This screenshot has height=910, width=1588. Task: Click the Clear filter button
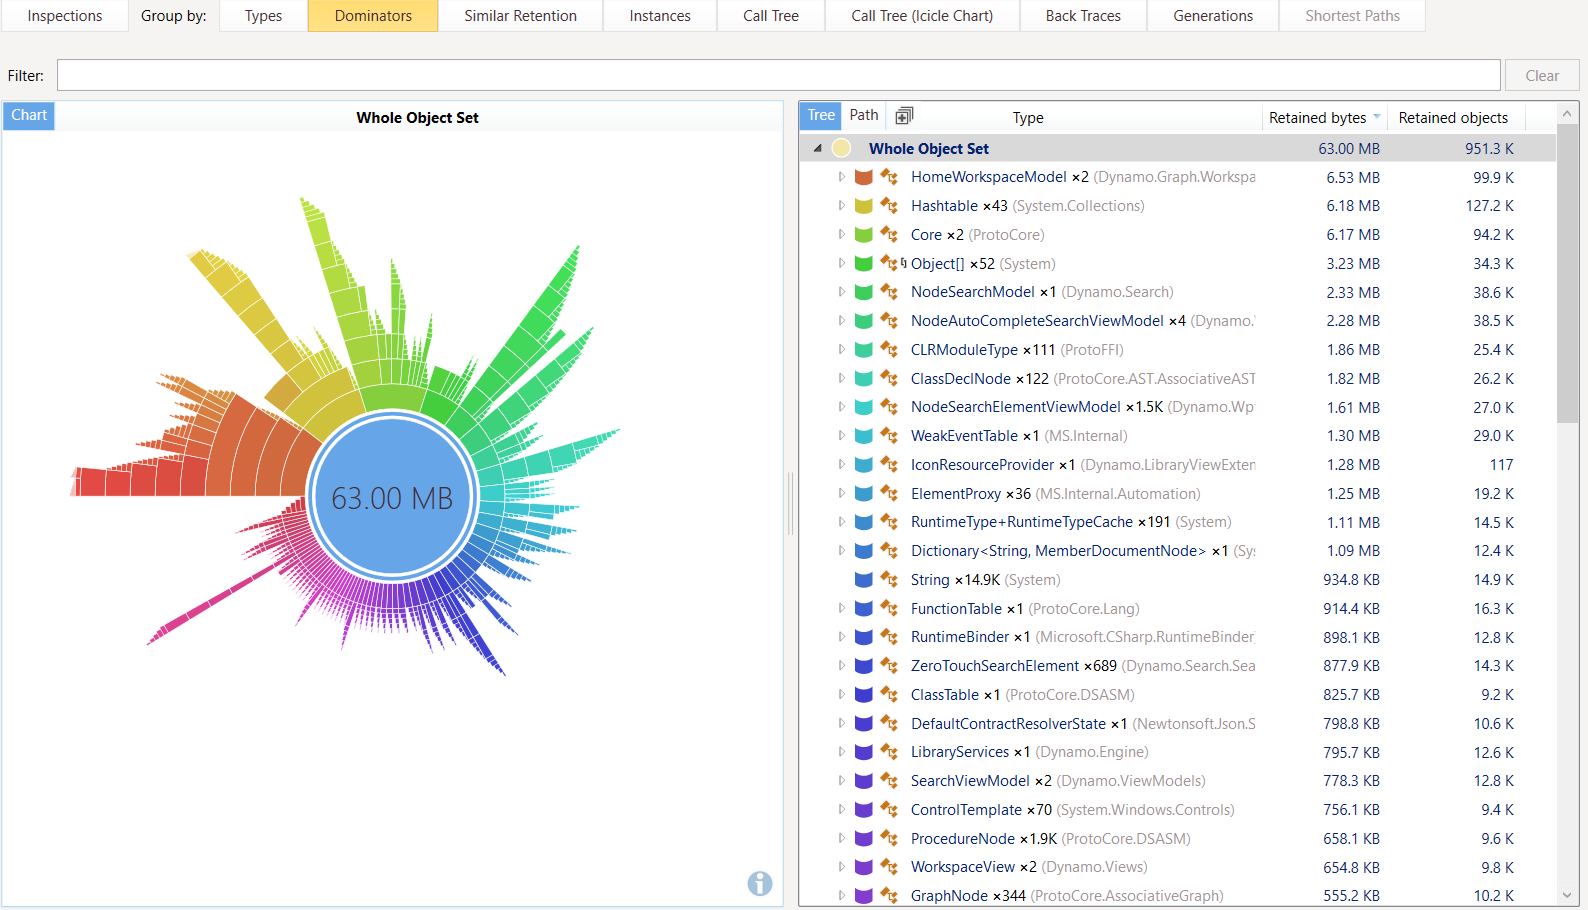coord(1542,76)
